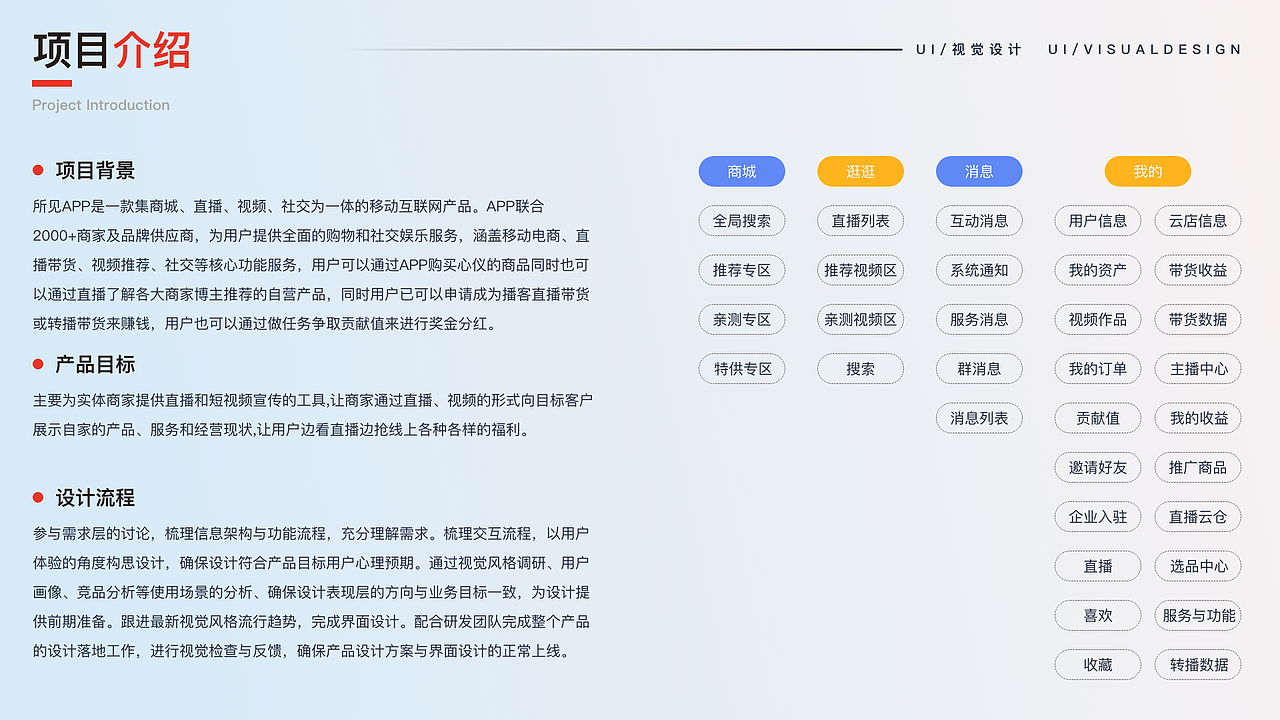Click the 服务与功能 pill
Screen dimensions: 1280x720
tap(1198, 615)
